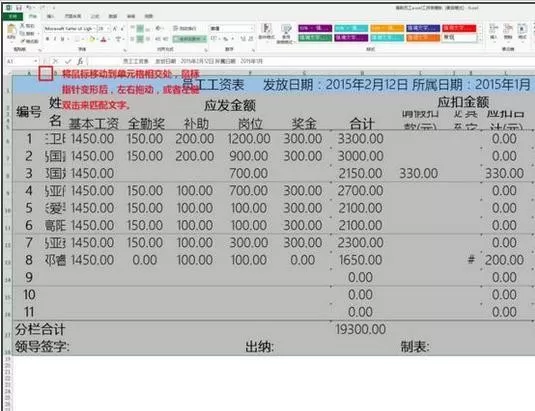Select the 330.00 deduction cell in the 调假扣款 column
Image resolution: width=535 pixels, height=411 pixels.
pos(418,174)
